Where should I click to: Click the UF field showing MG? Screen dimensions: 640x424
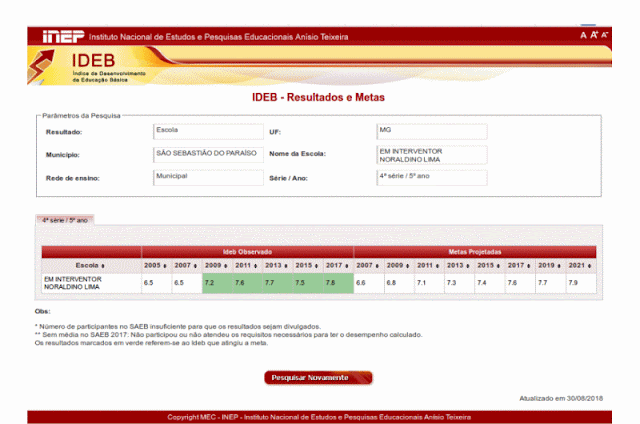coord(431,132)
